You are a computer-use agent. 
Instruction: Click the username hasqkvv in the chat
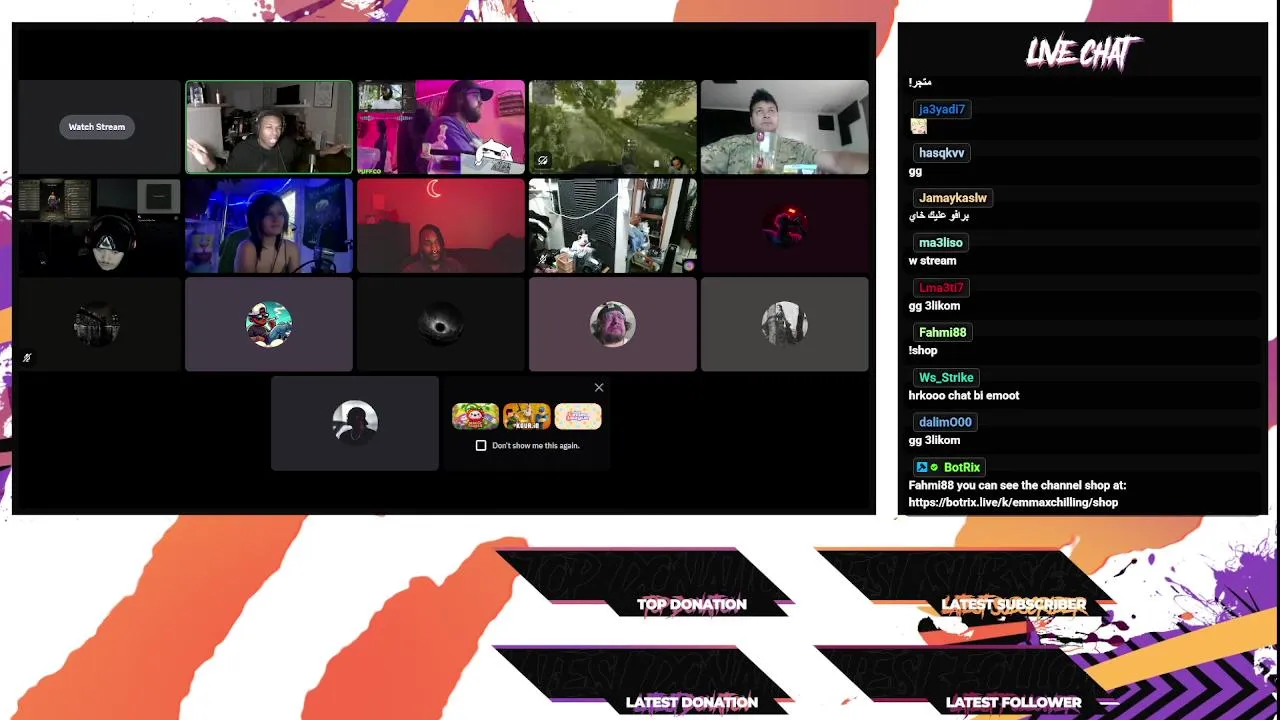942,153
